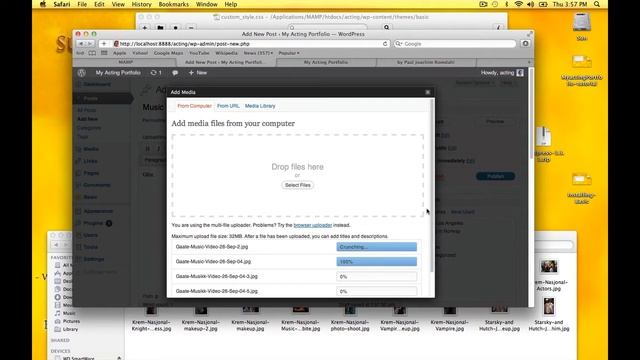Switch to the From URL tab
The image size is (640, 360).
click(228, 106)
